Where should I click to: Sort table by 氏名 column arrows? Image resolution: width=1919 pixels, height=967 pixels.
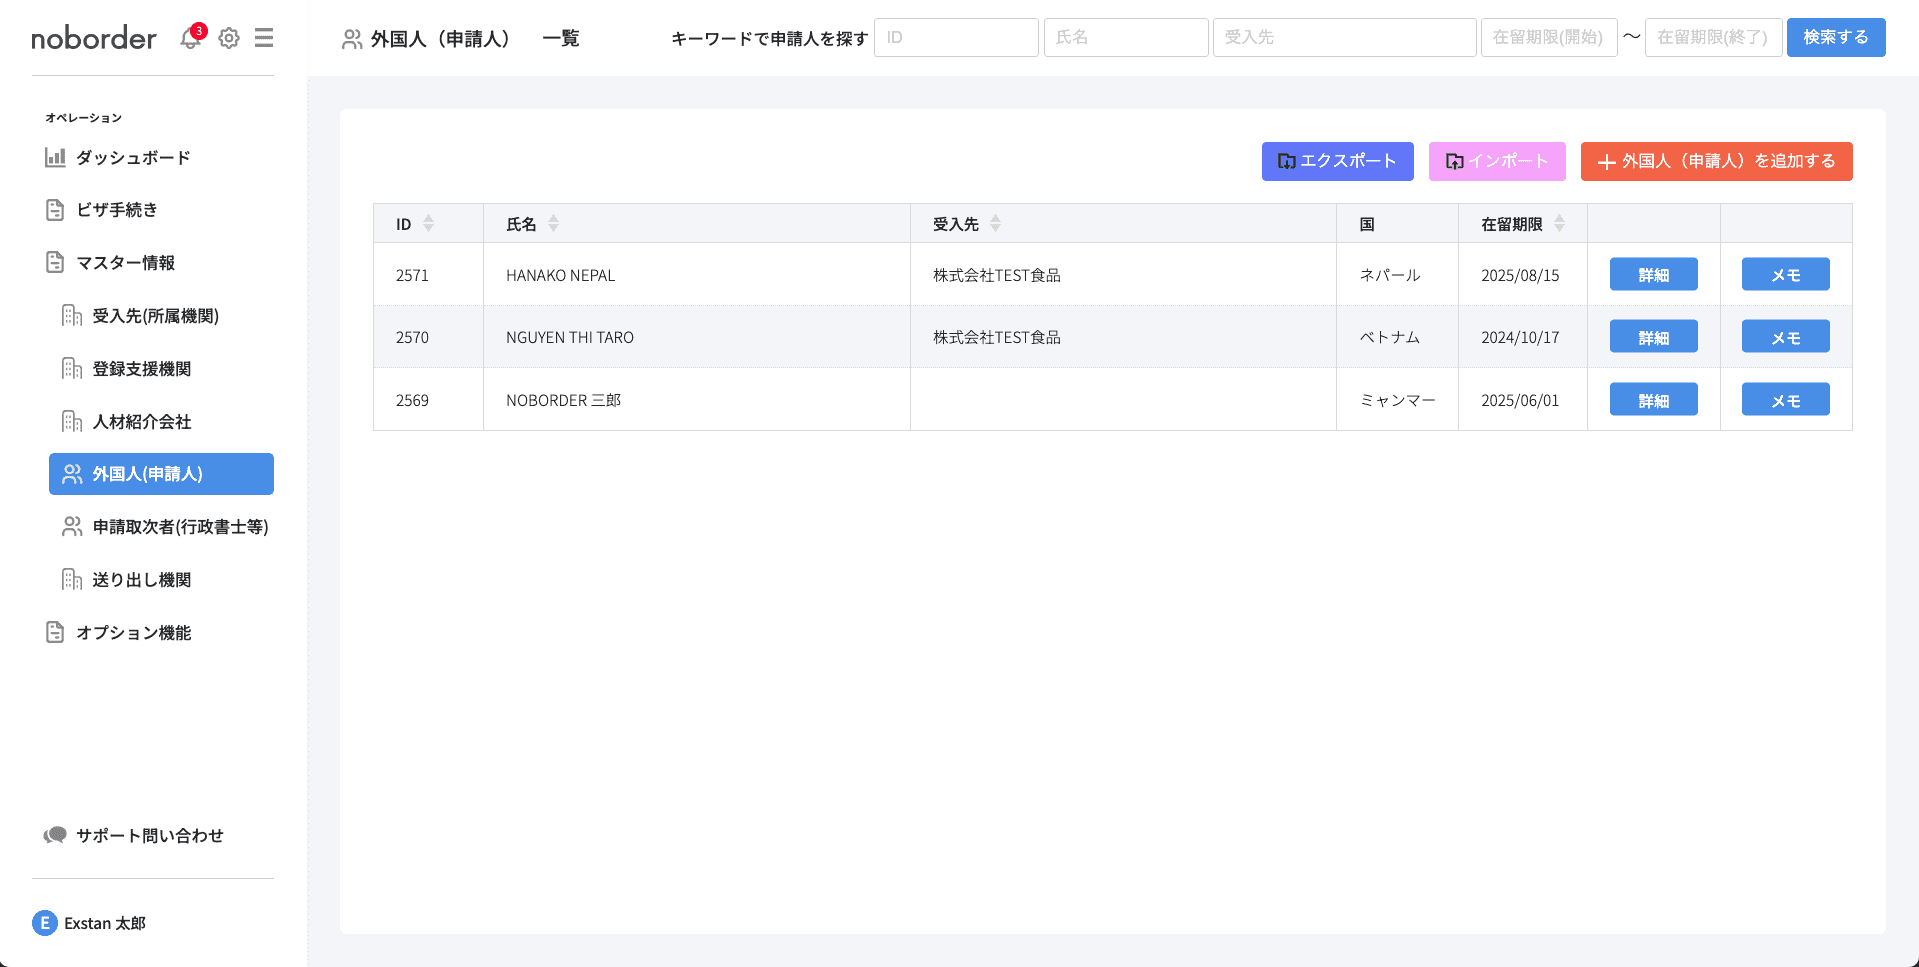tap(553, 223)
